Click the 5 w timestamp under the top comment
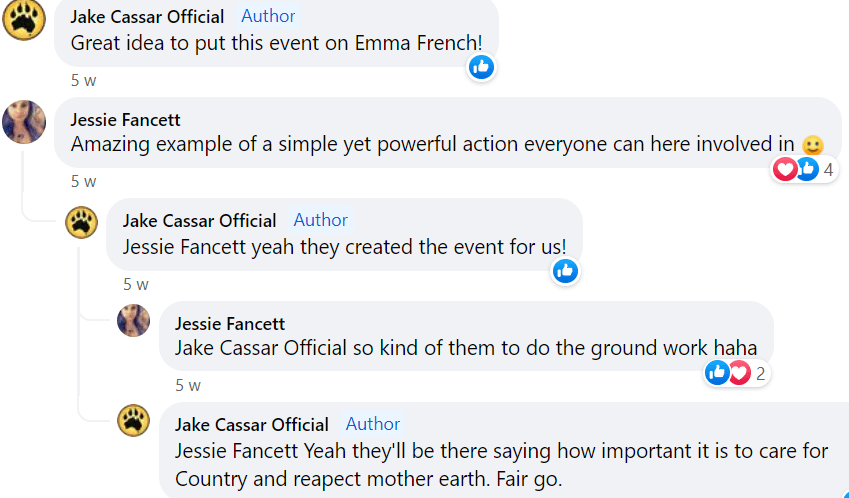The image size is (849, 498). pyautogui.click(x=83, y=80)
